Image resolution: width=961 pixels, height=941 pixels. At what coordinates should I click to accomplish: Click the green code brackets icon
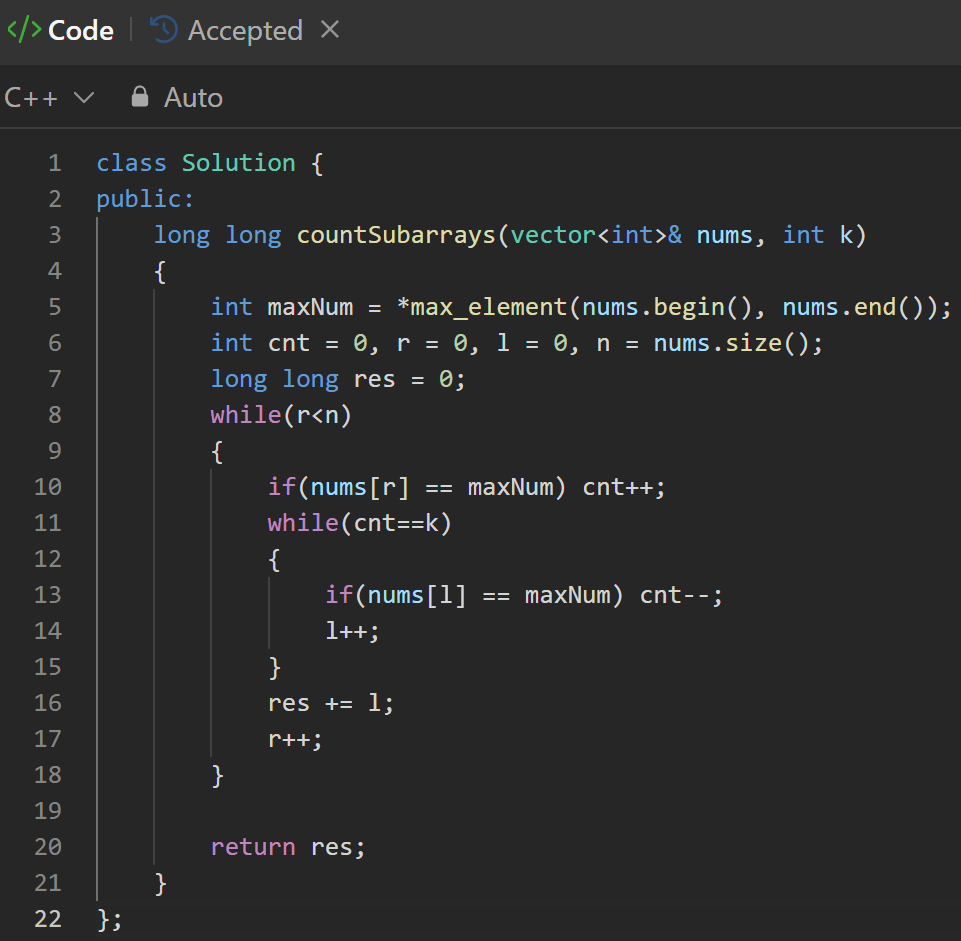point(24,30)
